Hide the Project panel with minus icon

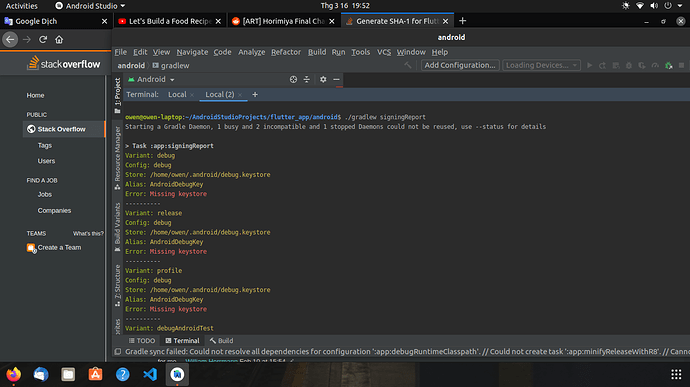[336, 79]
